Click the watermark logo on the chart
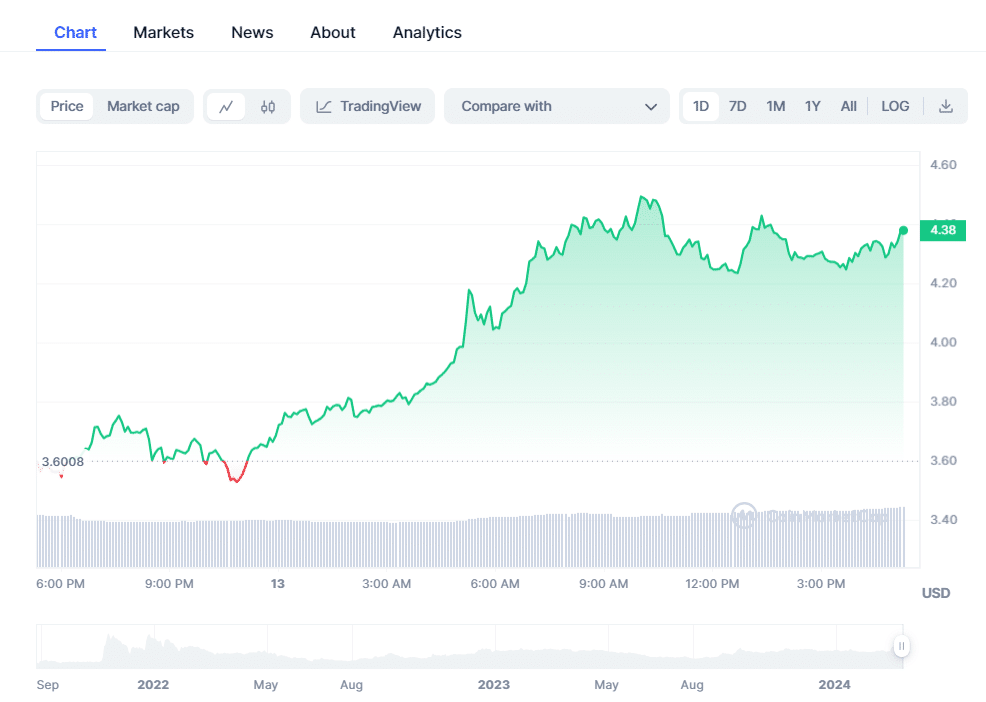Image resolution: width=986 pixels, height=702 pixels. [x=744, y=517]
